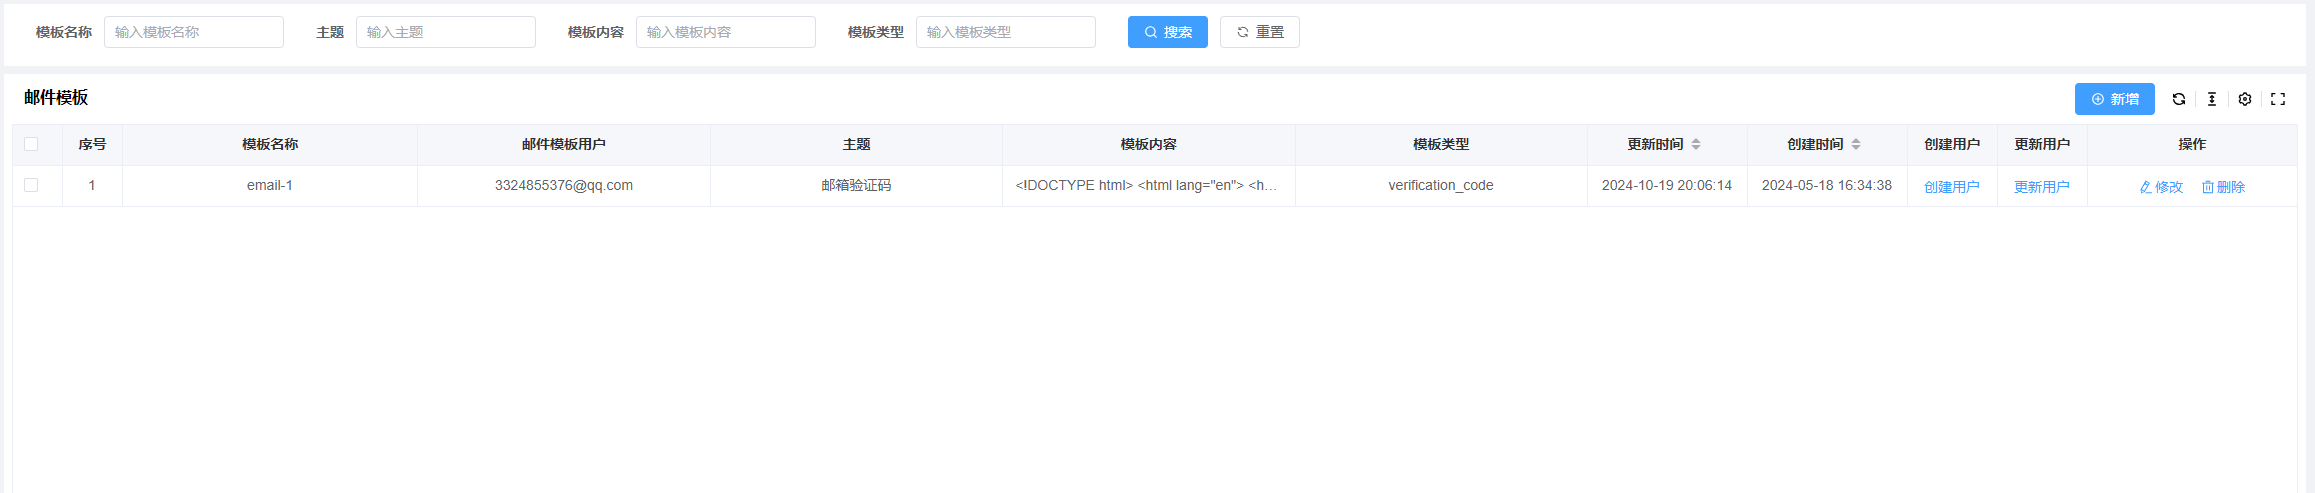
Task: Click the 搜索 search button
Action: (1168, 32)
